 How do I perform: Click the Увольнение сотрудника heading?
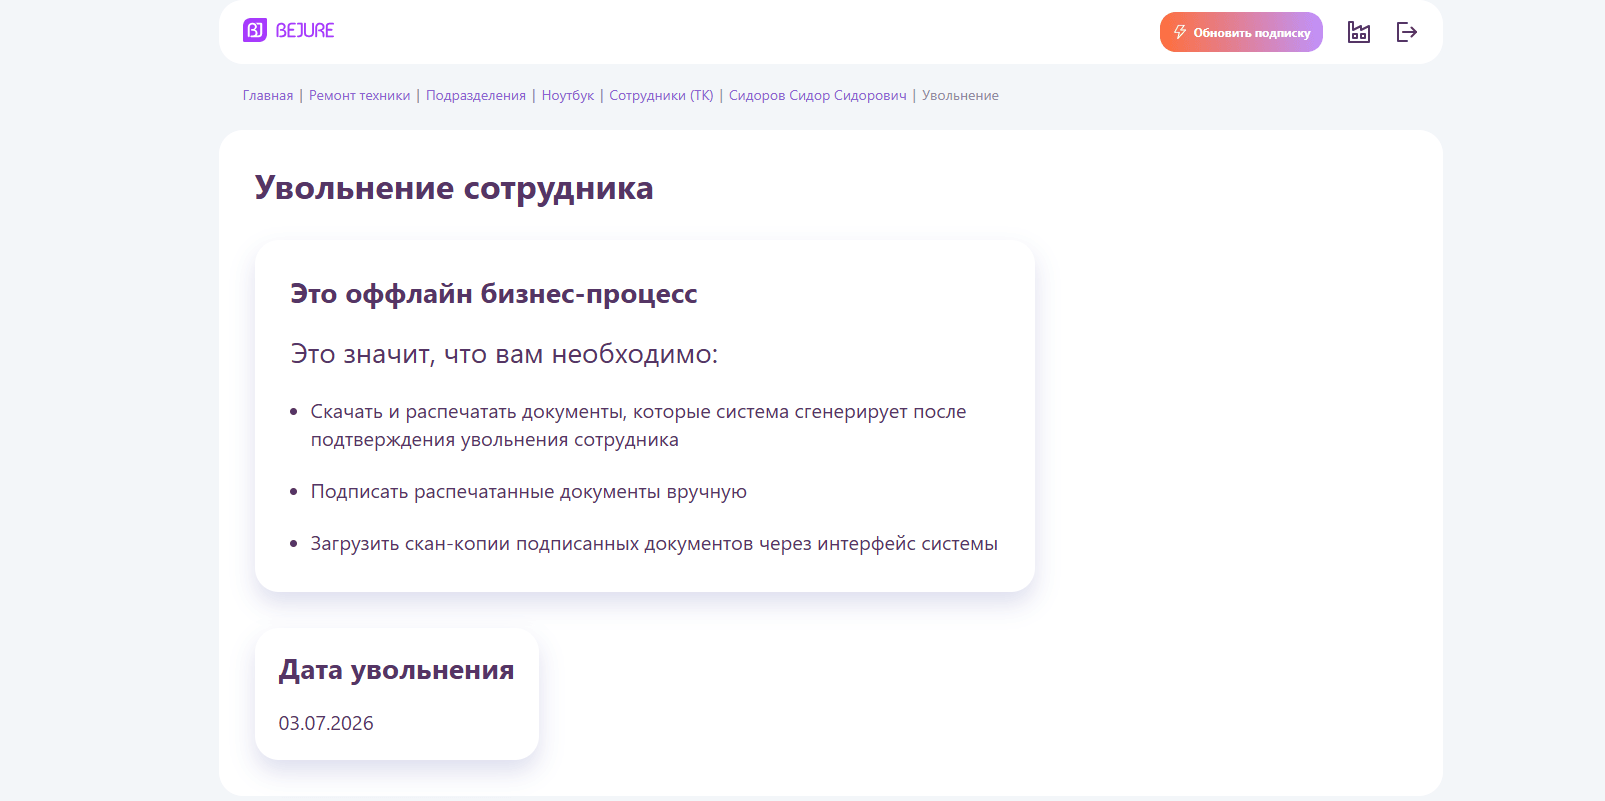[x=454, y=188]
